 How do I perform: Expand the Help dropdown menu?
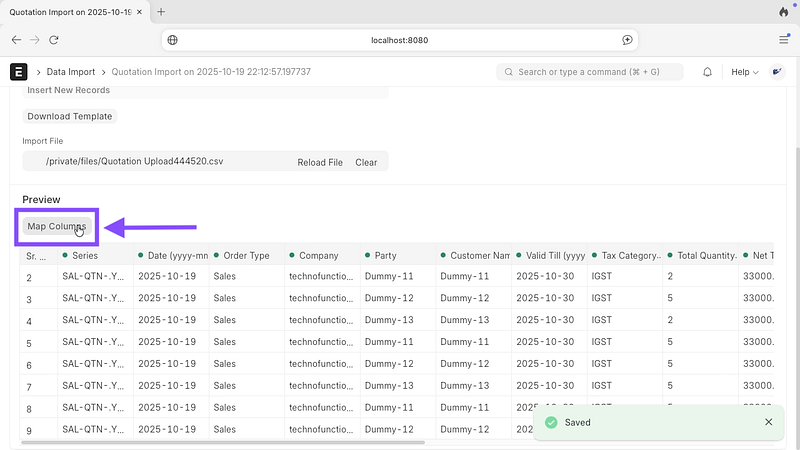tap(744, 72)
